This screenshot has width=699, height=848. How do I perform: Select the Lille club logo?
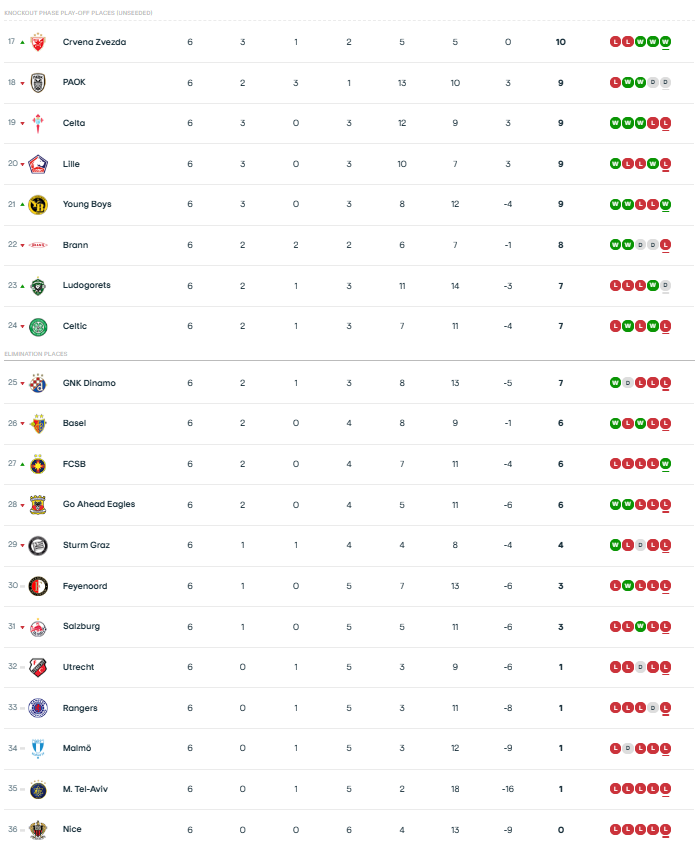coord(38,164)
